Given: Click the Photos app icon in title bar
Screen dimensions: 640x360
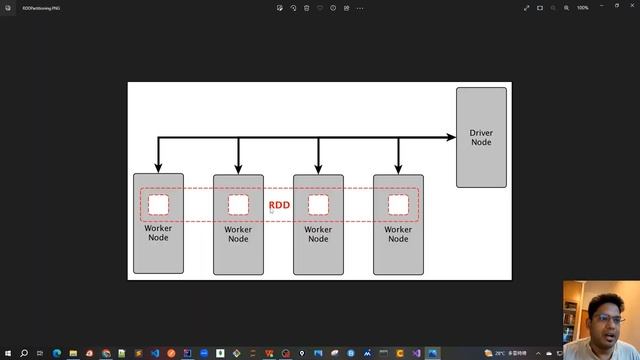Looking at the screenshot, I should click(x=8, y=8).
